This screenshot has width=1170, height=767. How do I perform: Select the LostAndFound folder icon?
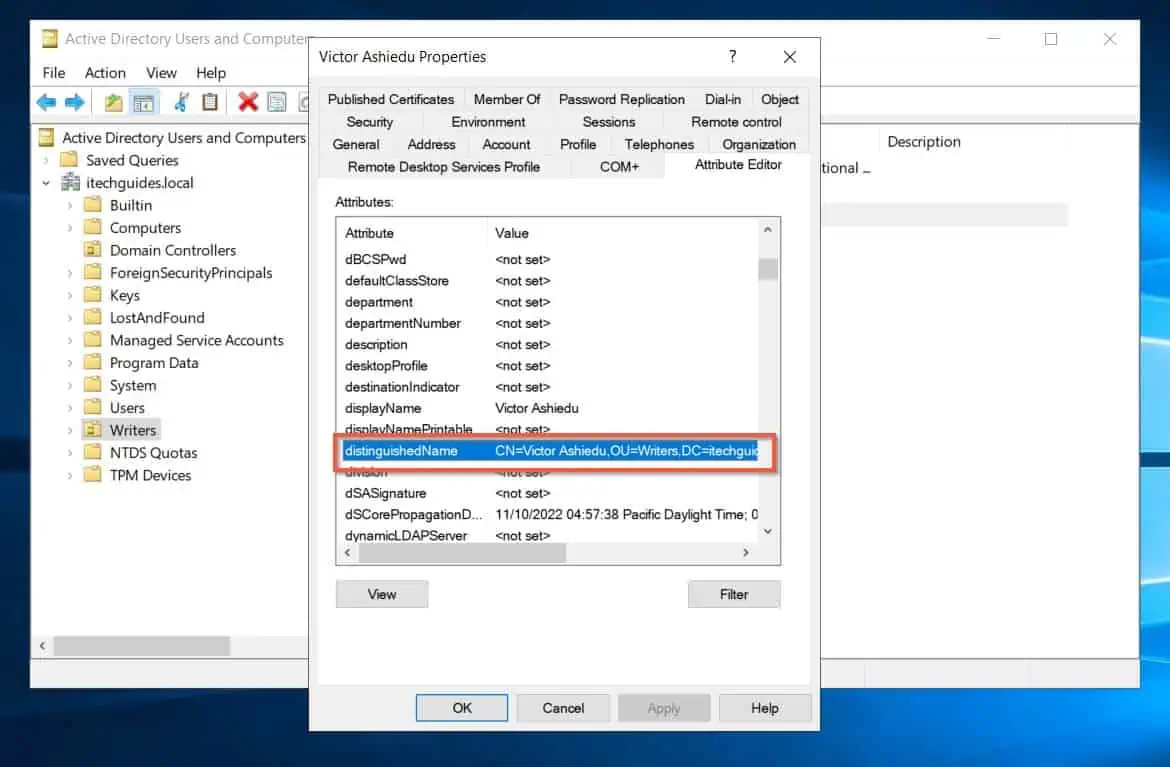[93, 317]
